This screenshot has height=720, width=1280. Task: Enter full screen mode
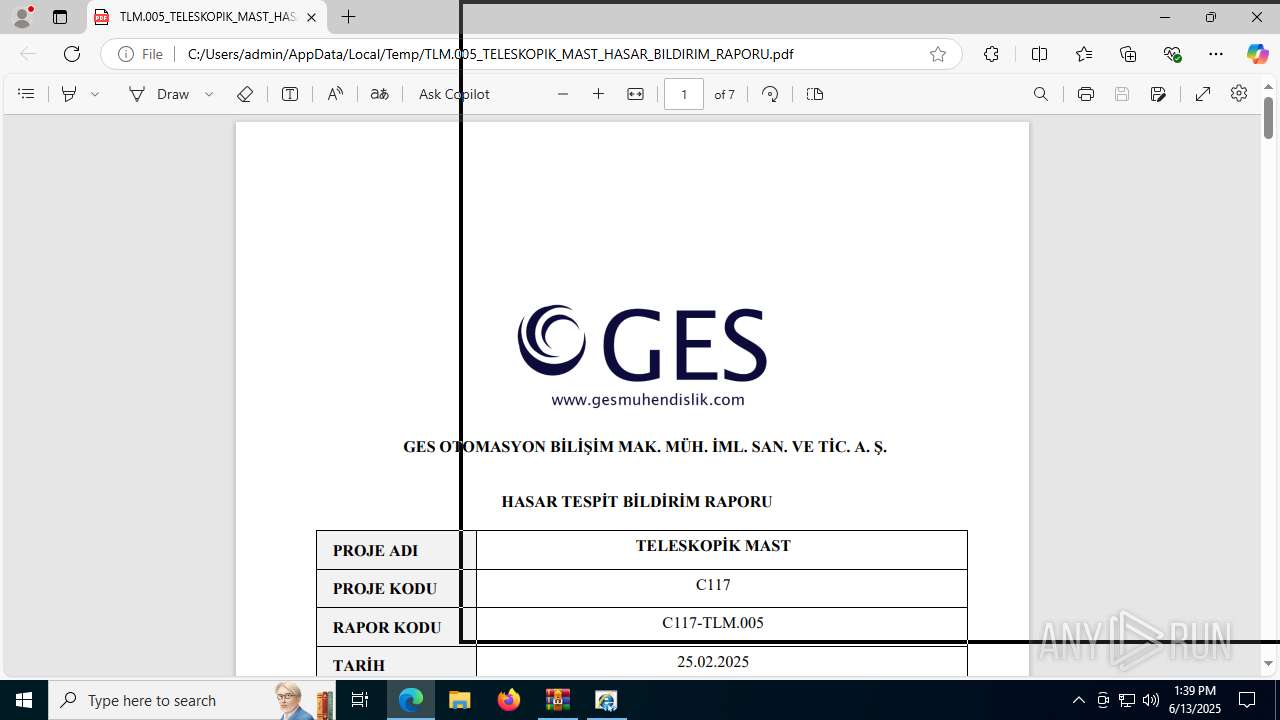tap(1203, 94)
